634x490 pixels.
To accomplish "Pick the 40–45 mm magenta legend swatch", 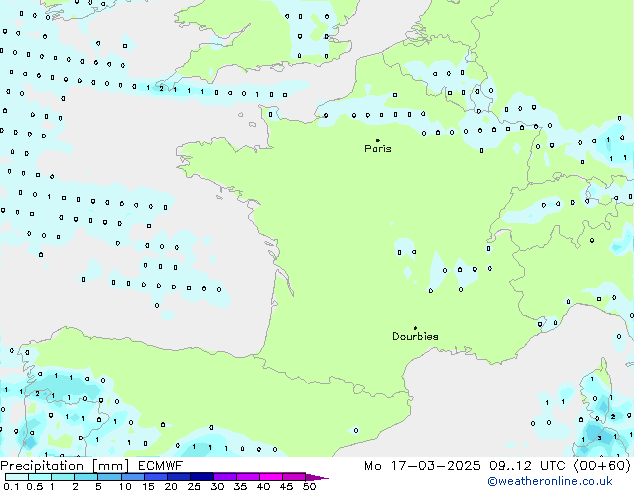I will pos(271,477).
